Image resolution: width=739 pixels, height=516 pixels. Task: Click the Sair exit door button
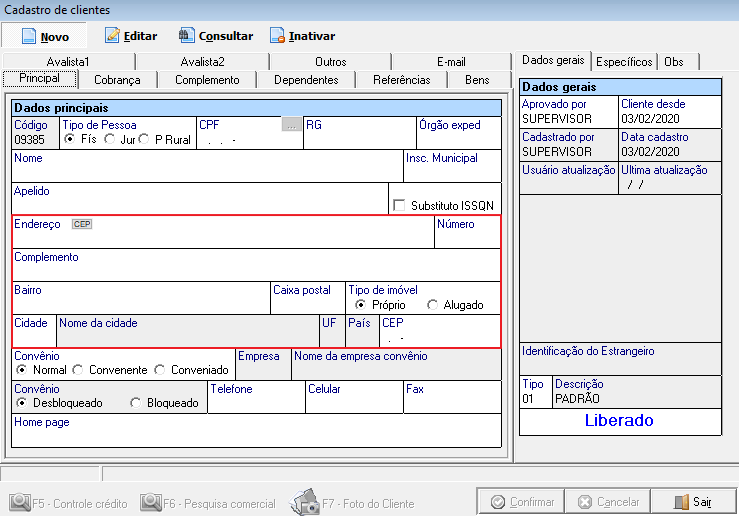tap(692, 502)
